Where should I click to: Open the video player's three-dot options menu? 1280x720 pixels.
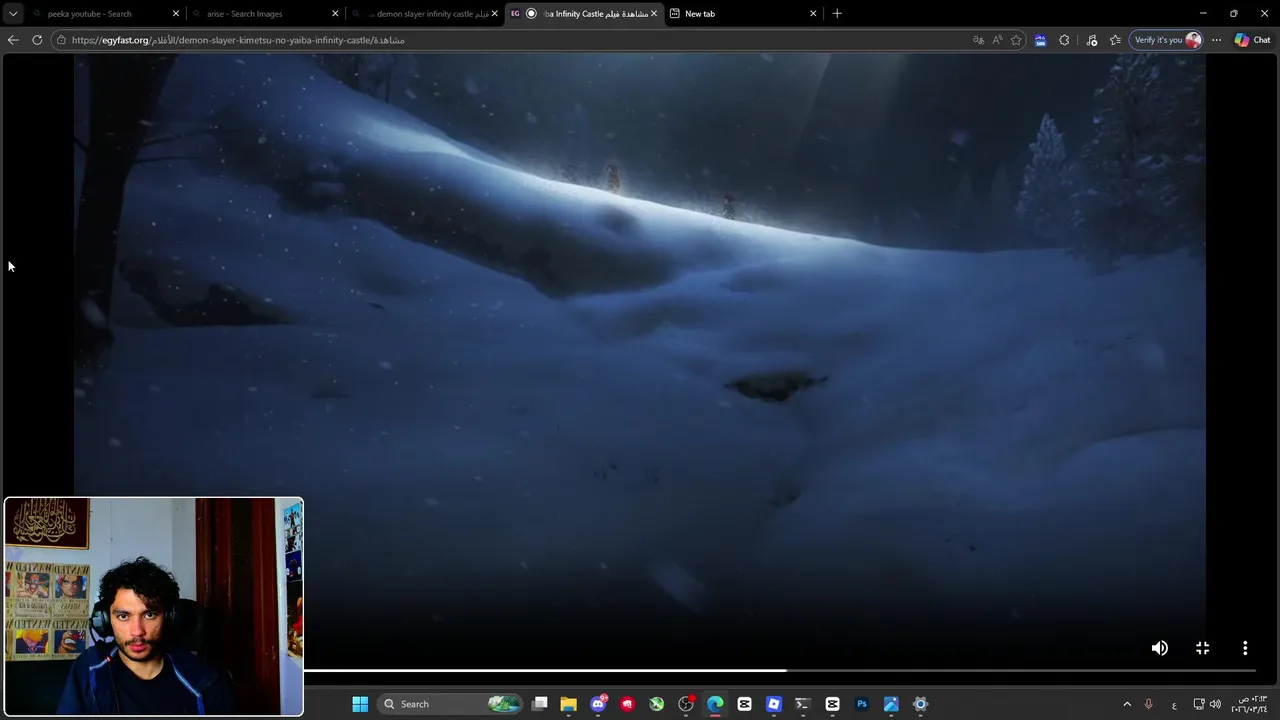[1245, 648]
